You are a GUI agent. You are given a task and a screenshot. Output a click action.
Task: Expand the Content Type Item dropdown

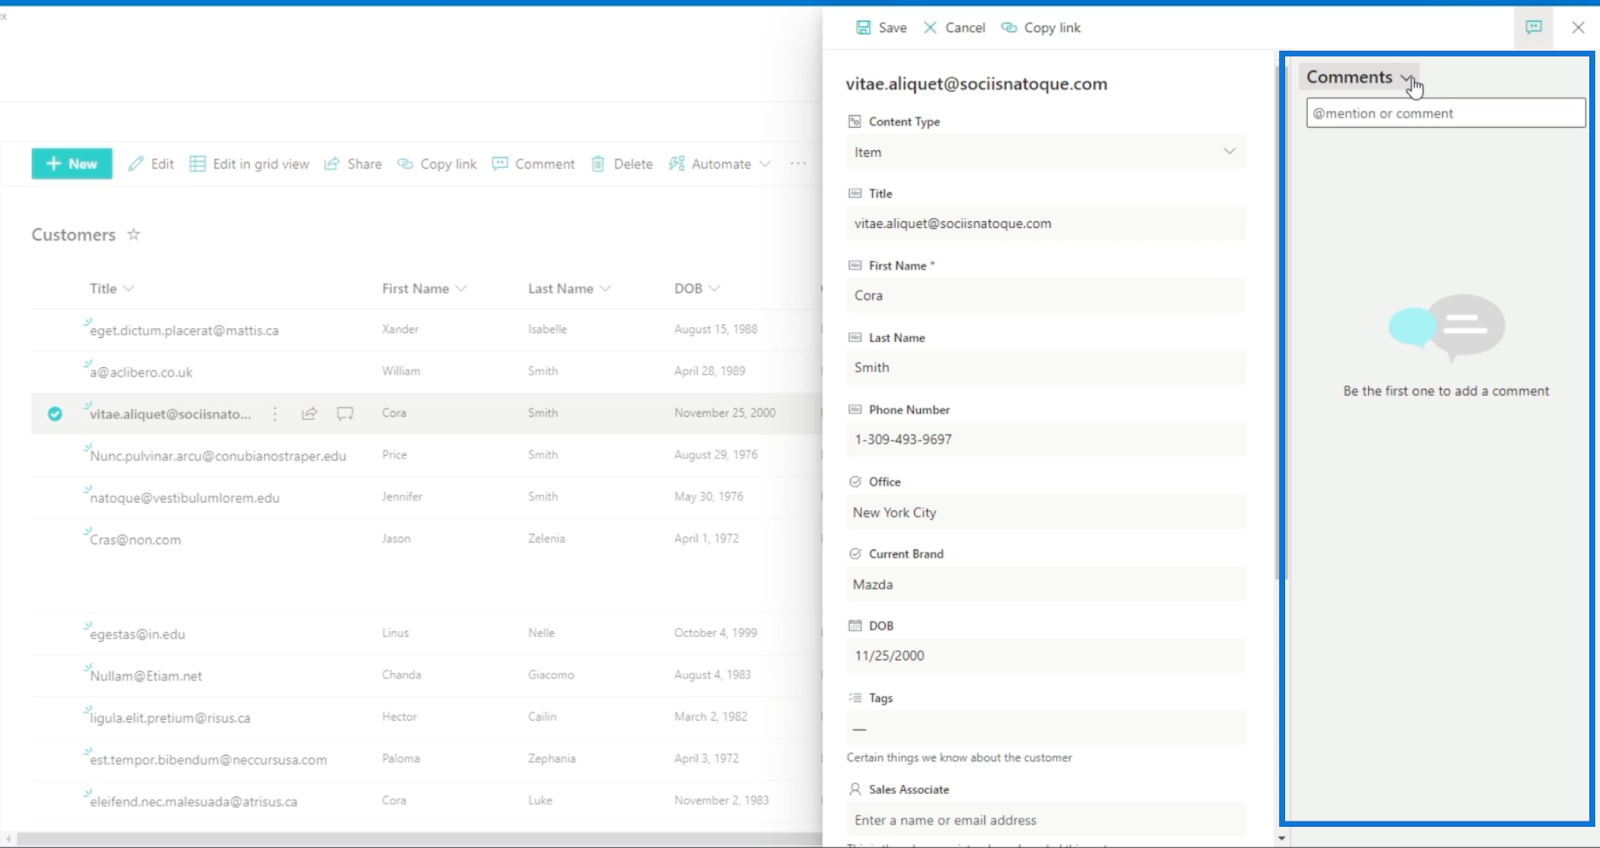tap(1045, 152)
